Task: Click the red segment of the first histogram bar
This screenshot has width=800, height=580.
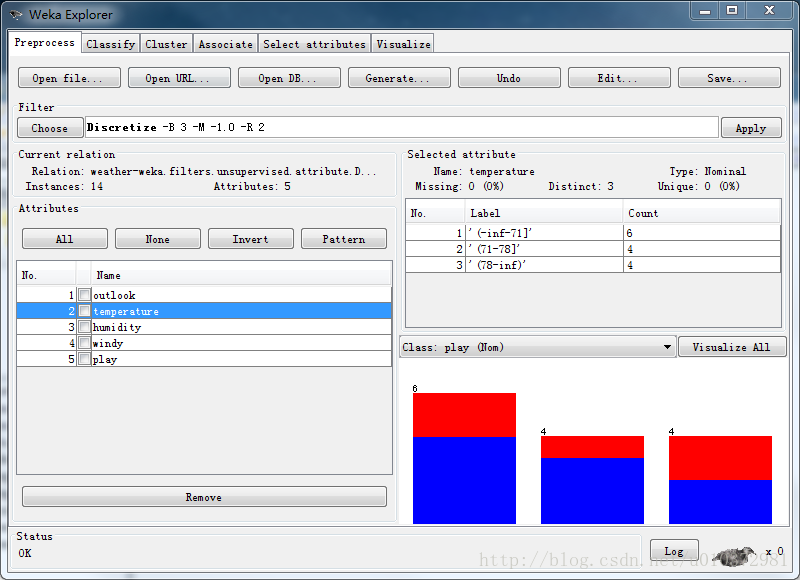Action: coord(464,415)
